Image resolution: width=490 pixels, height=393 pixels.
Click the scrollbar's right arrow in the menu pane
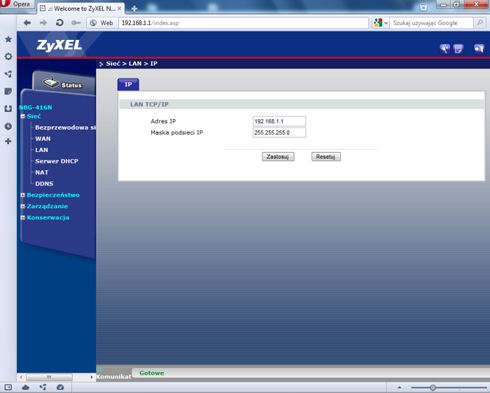tap(91, 377)
